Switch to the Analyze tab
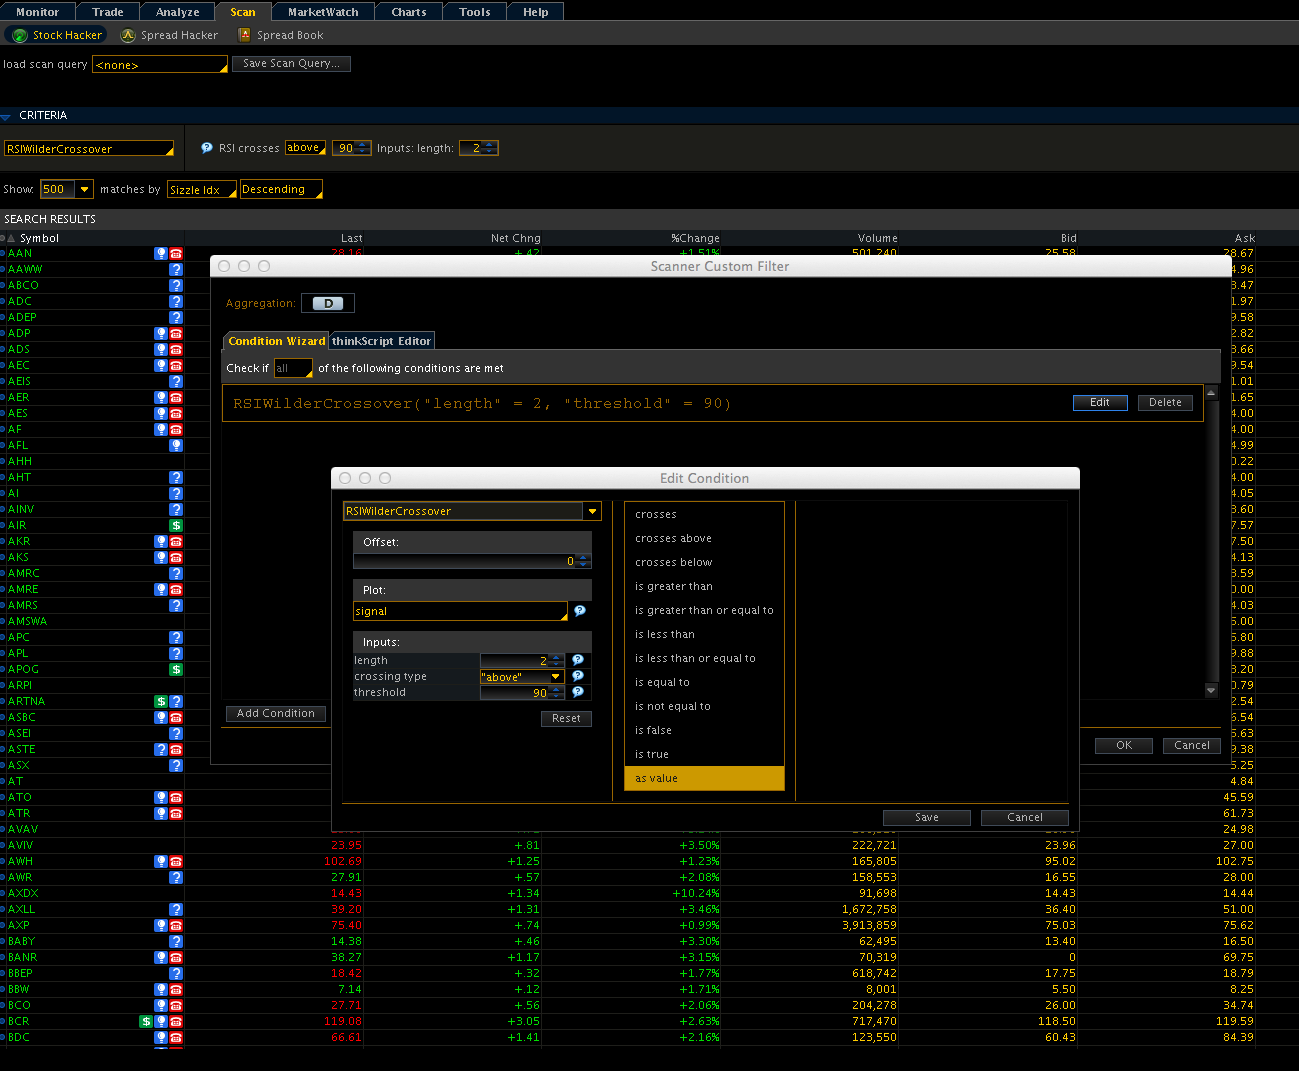This screenshot has height=1071, width=1299. (x=178, y=12)
